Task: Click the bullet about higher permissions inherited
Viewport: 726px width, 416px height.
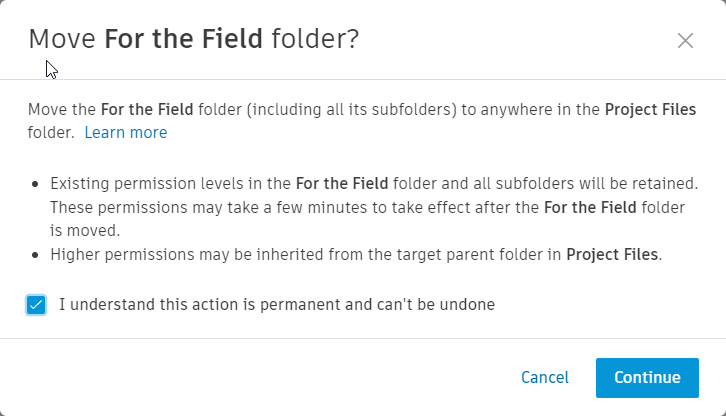Action: pyautogui.click(x=356, y=254)
